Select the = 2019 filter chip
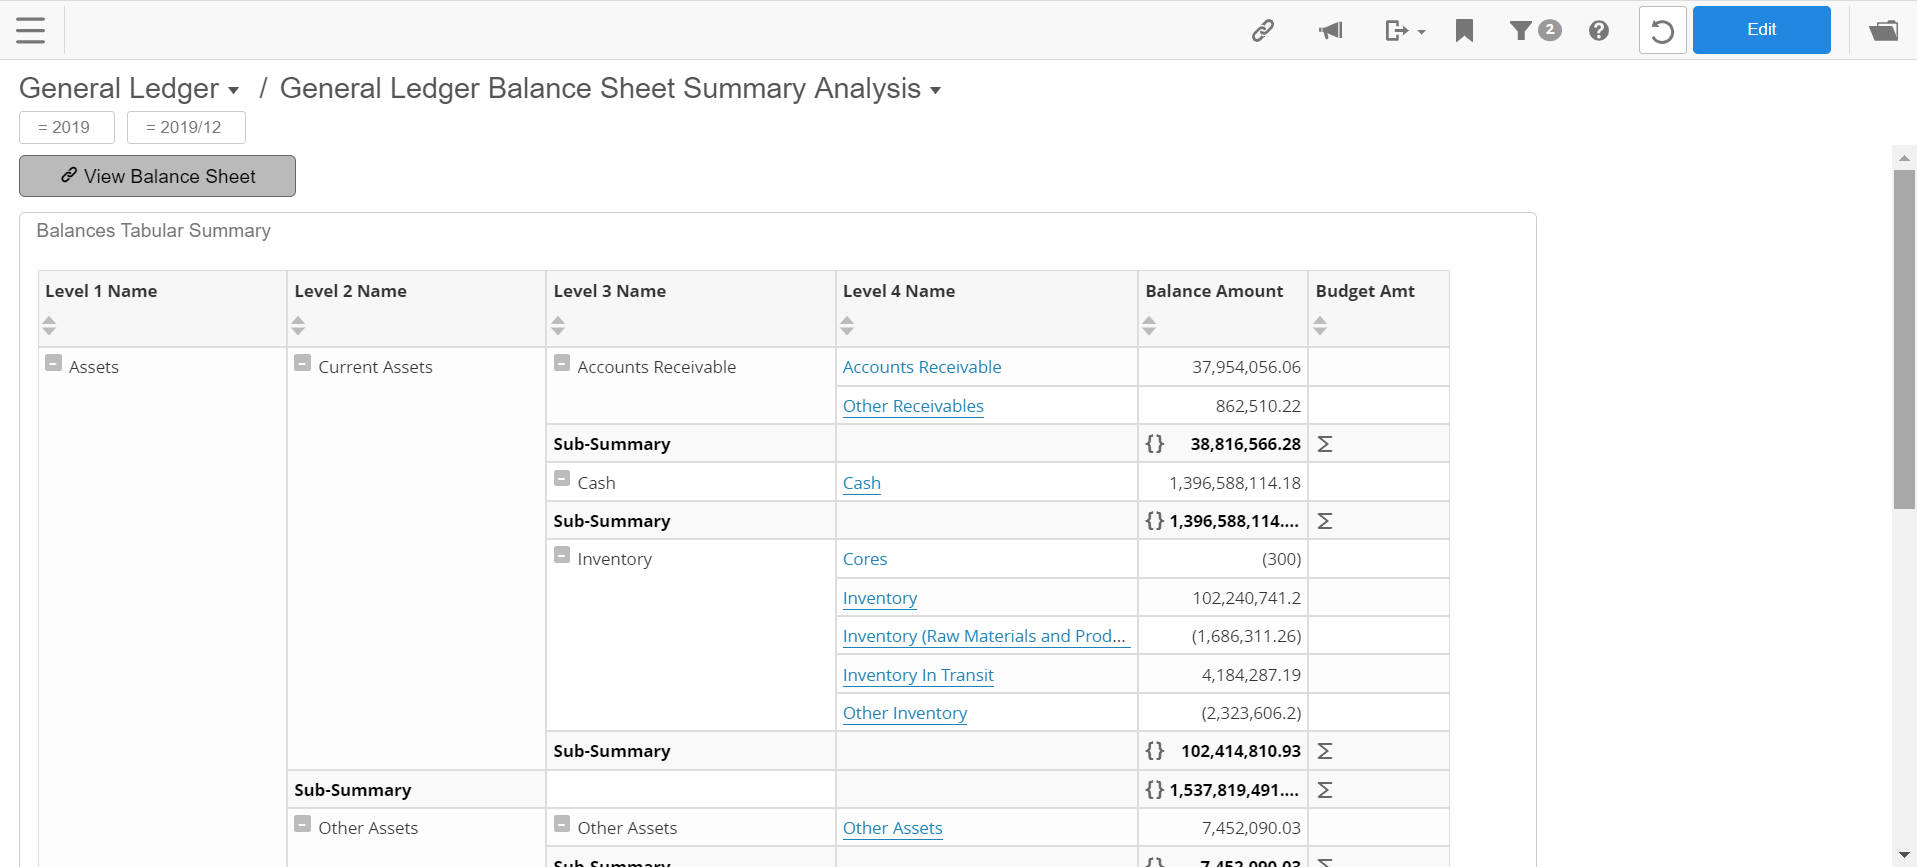 click(67, 127)
